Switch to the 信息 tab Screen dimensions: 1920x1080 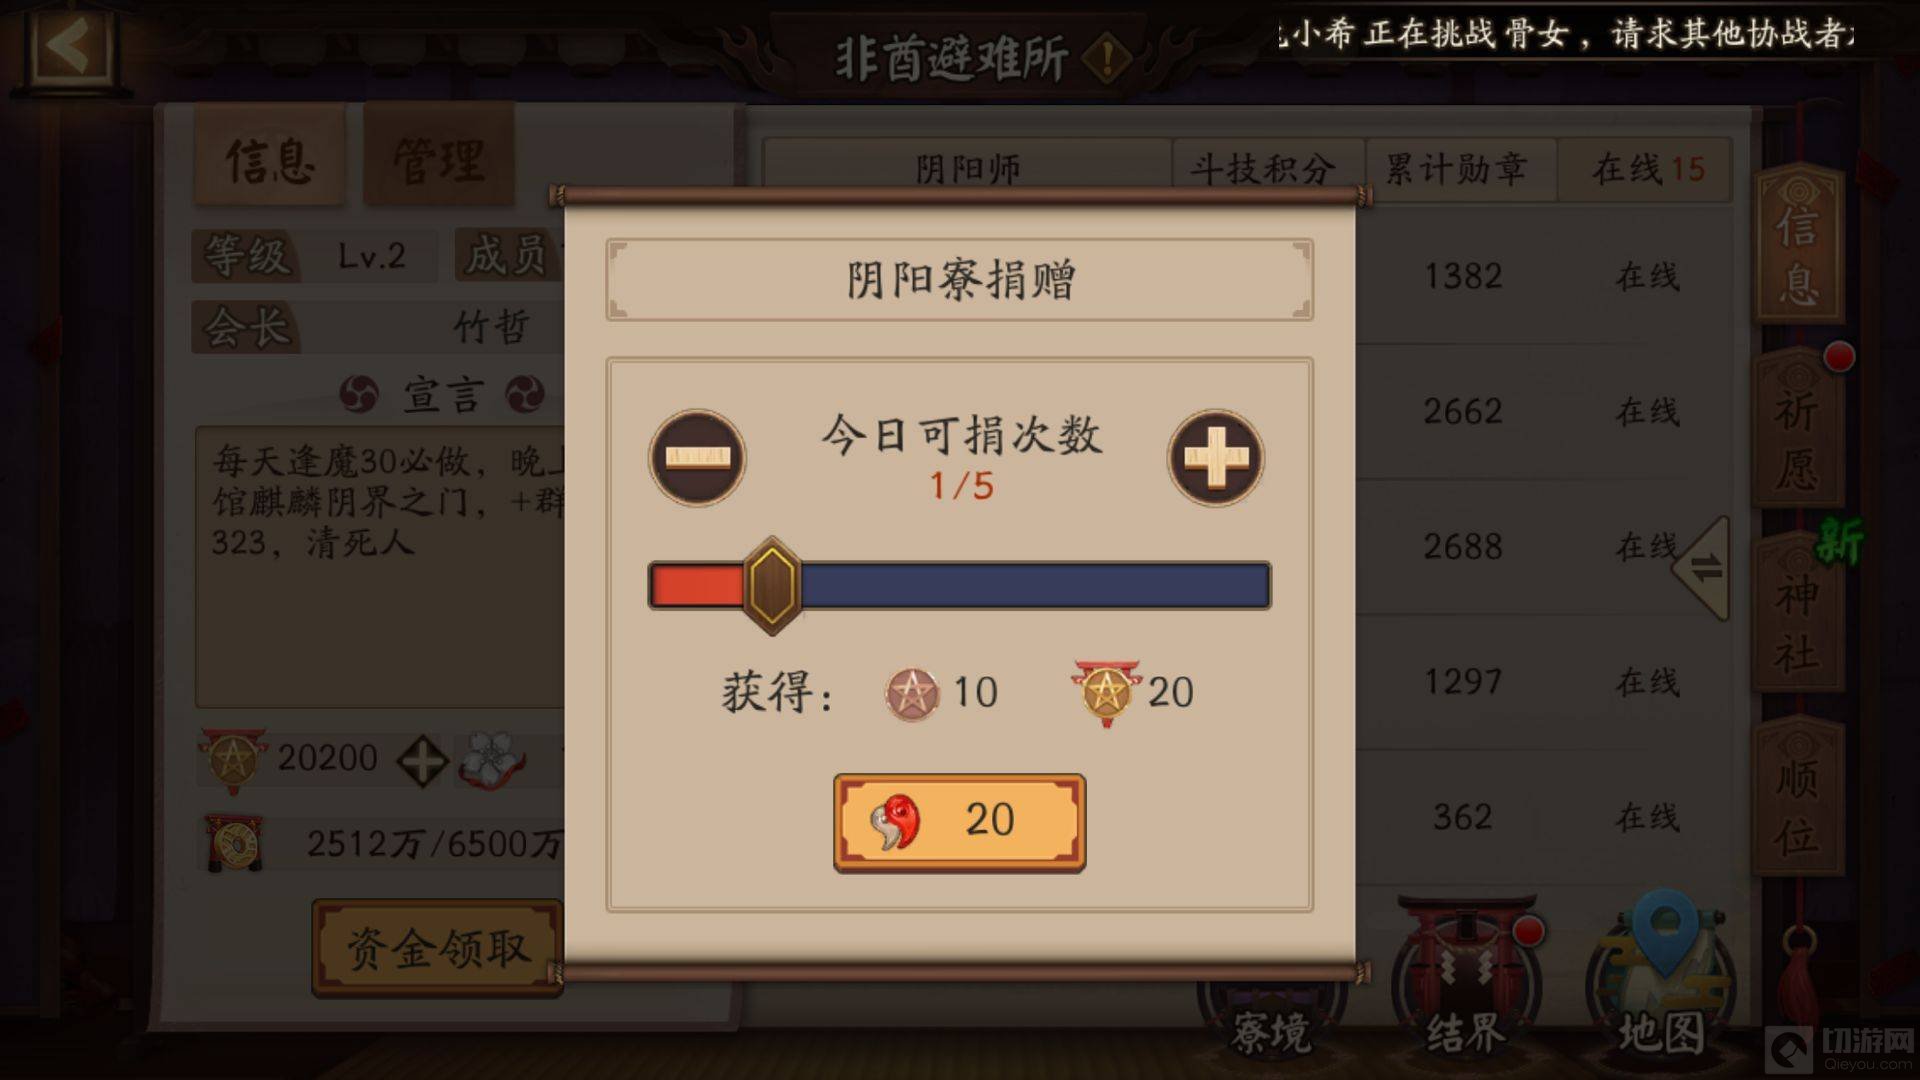click(x=269, y=158)
